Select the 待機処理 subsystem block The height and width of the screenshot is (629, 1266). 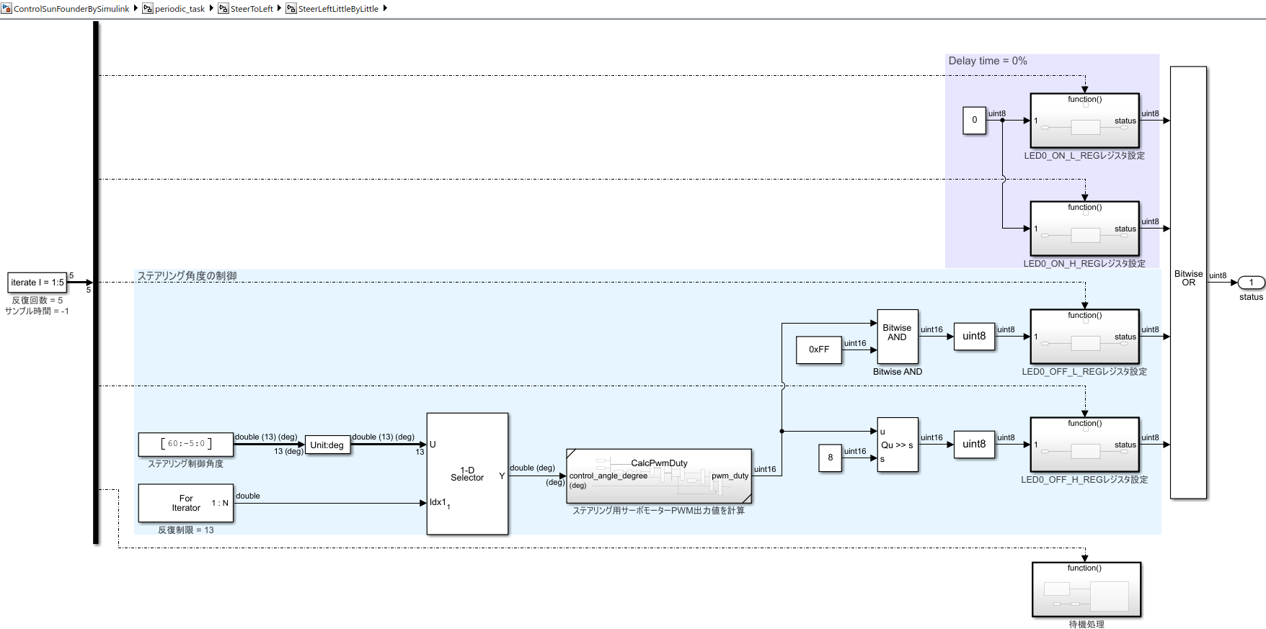[x=1085, y=590]
